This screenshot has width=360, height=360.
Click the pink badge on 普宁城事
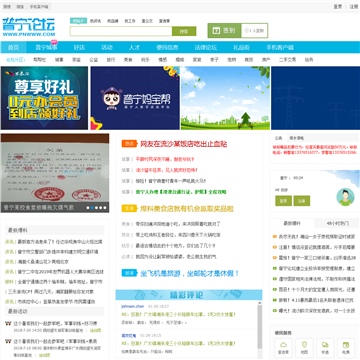54,42
